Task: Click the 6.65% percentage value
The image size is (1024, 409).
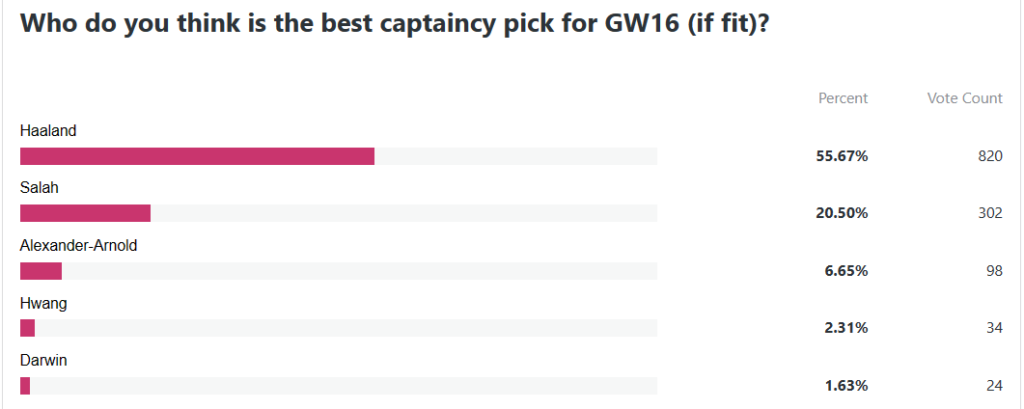Action: tap(844, 271)
